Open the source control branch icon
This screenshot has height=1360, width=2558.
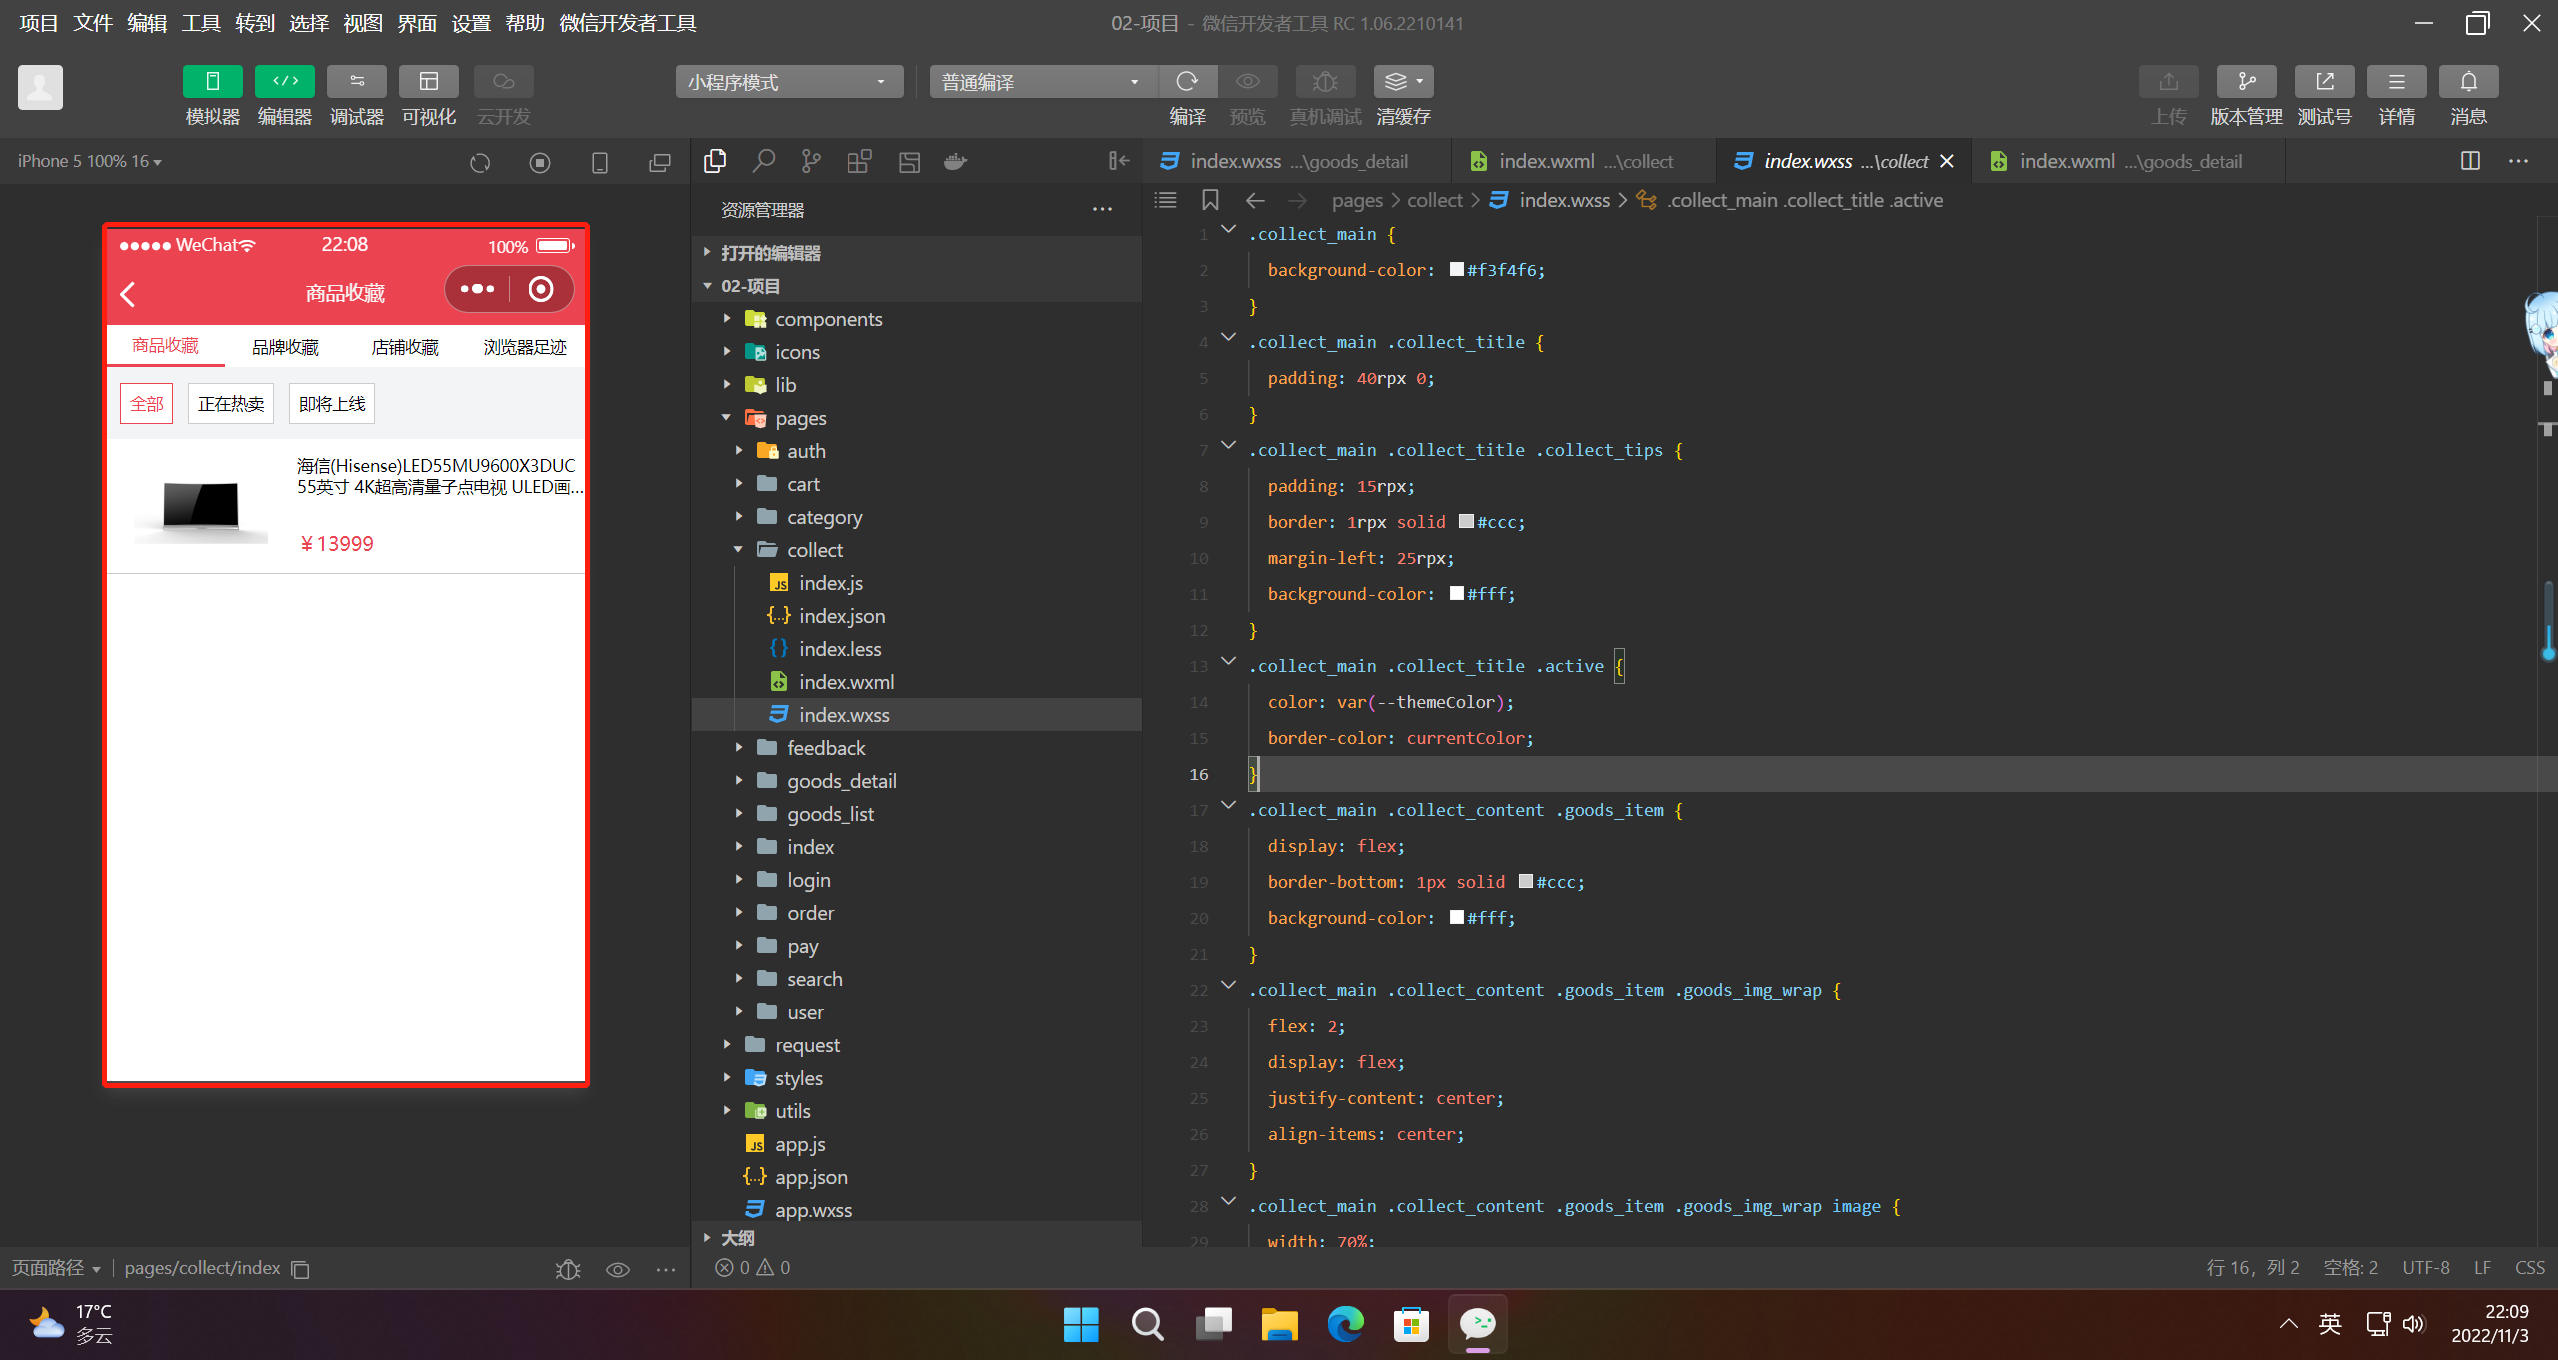pyautogui.click(x=811, y=161)
